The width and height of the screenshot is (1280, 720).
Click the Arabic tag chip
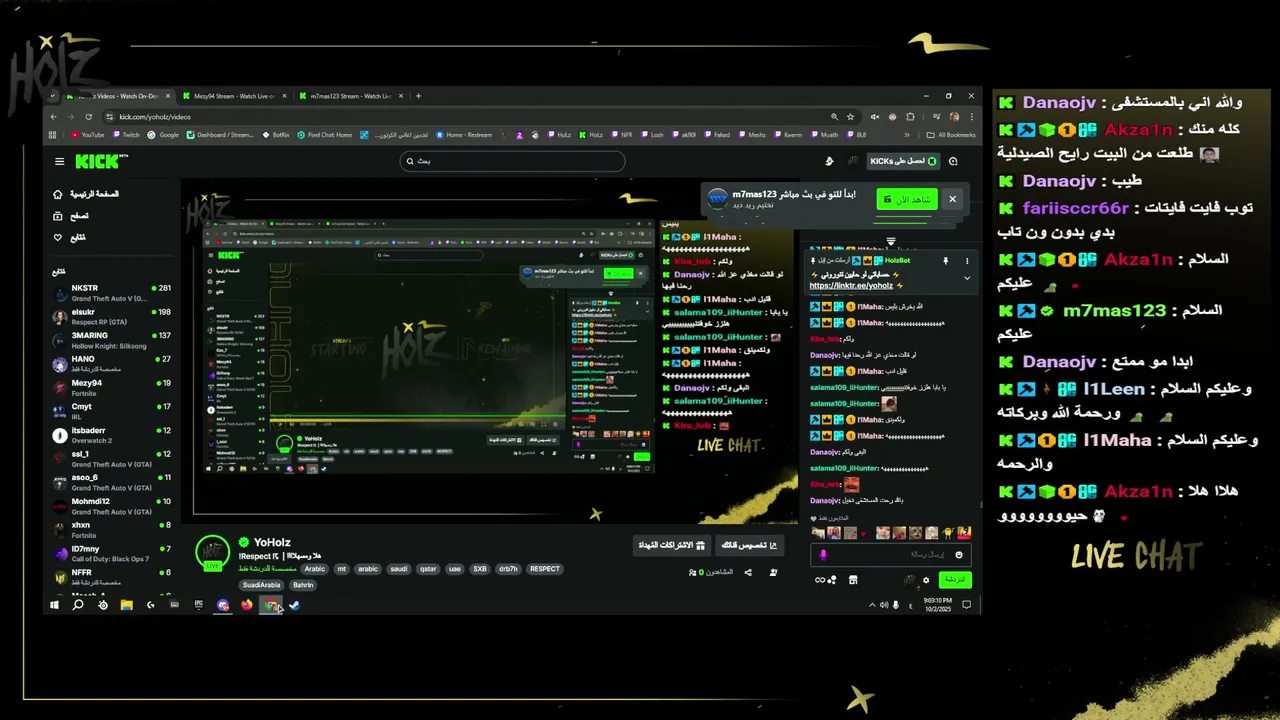tap(315, 569)
